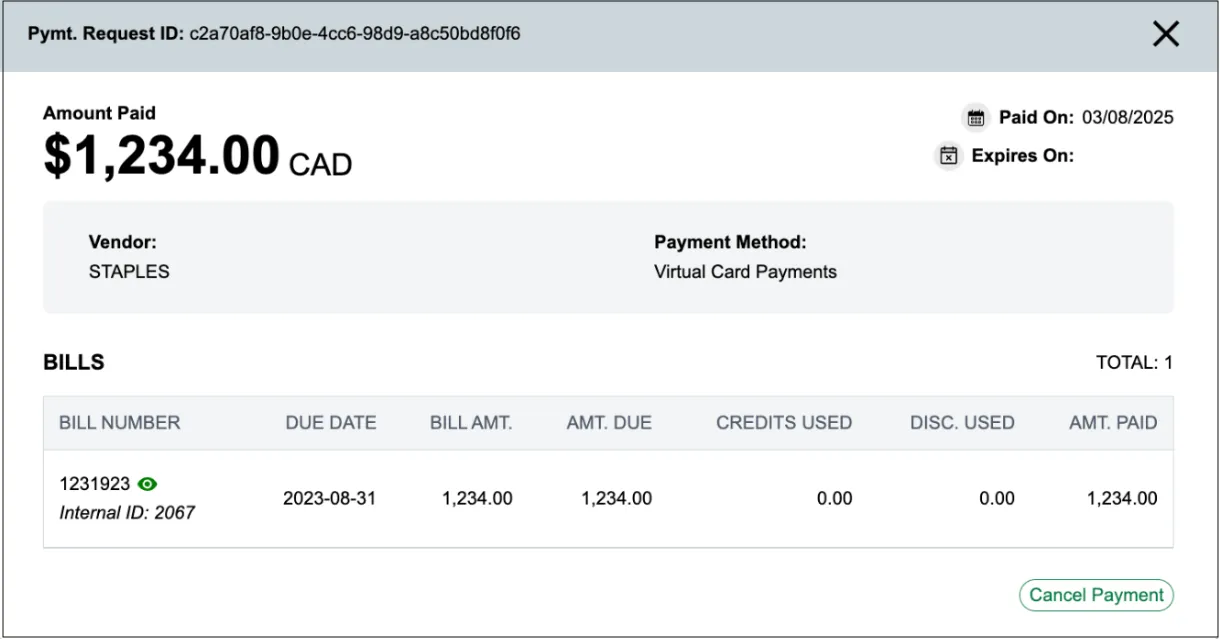This screenshot has height=639, width=1220.
Task: Click the calendar icon next to Paid On
Action: coord(976,118)
